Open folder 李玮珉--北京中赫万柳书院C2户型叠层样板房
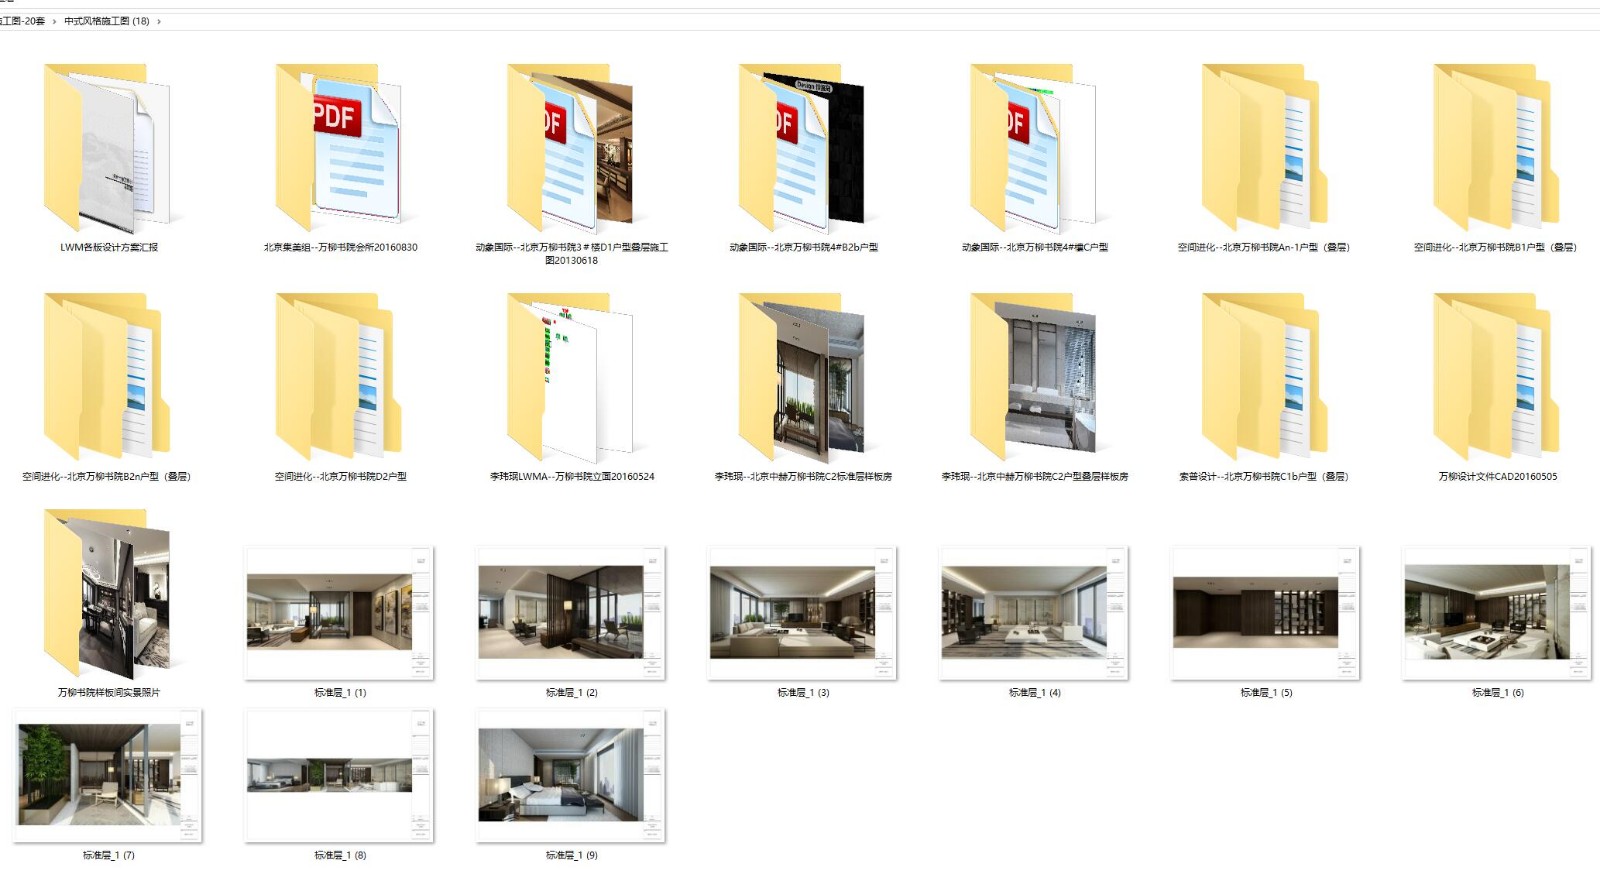Image resolution: width=1600 pixels, height=869 pixels. pos(1034,376)
